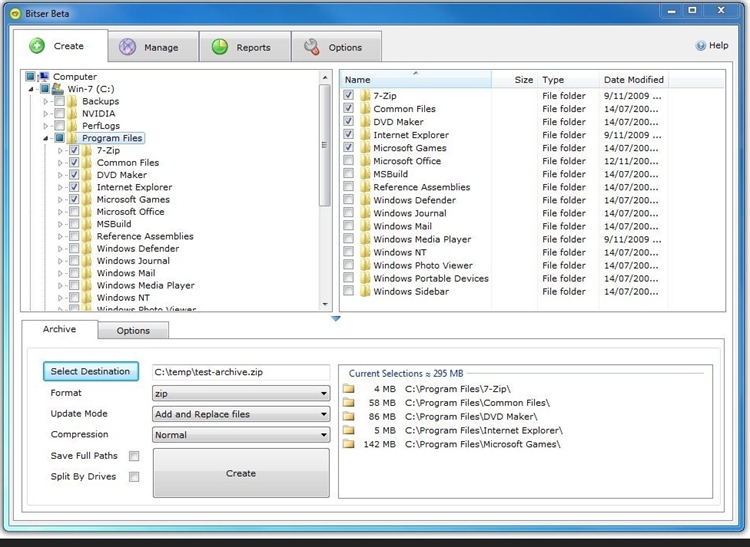Click the Manage tab icon
This screenshot has height=547, width=750.
[x=127, y=47]
